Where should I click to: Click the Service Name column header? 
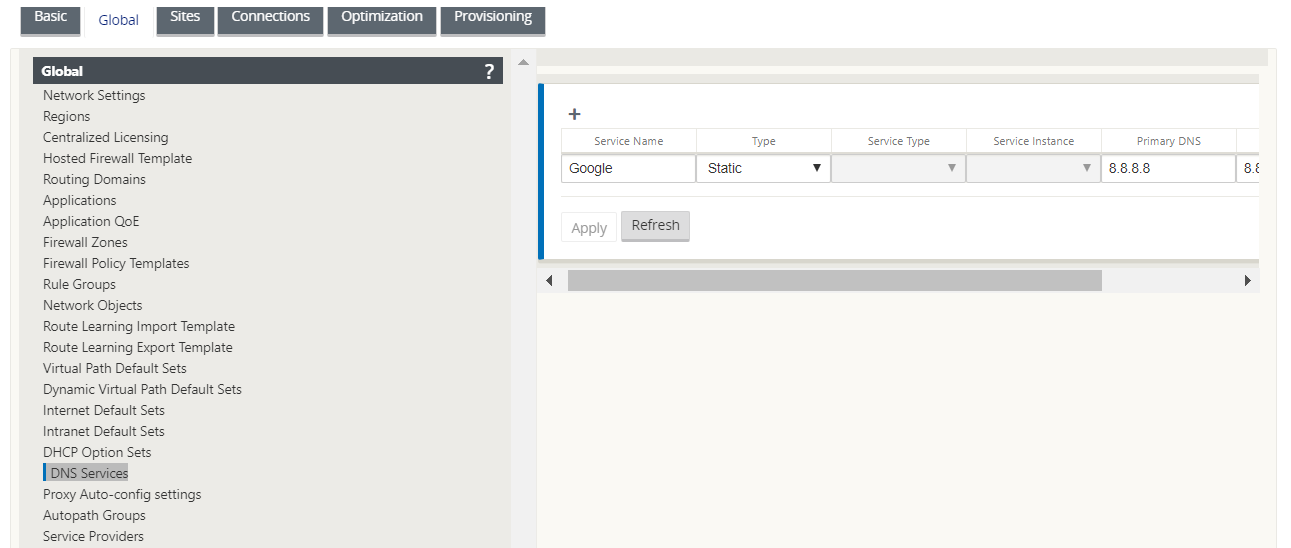[628, 141]
